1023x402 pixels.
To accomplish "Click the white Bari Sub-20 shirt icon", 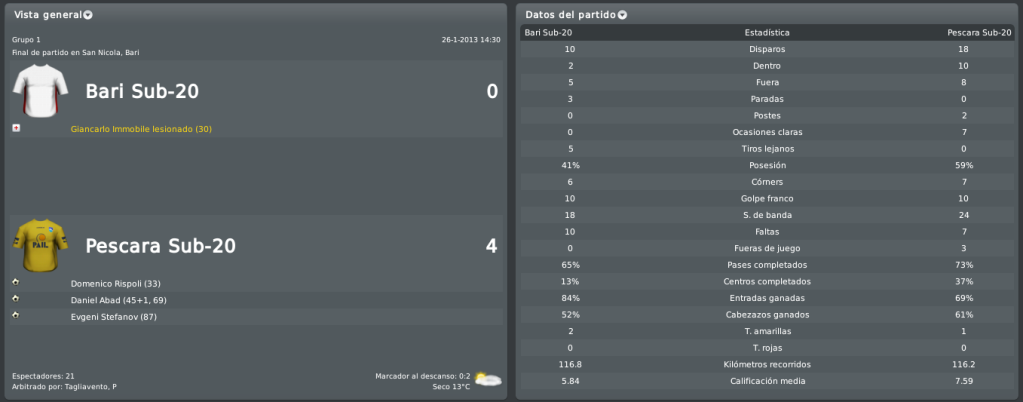I will pos(40,91).
